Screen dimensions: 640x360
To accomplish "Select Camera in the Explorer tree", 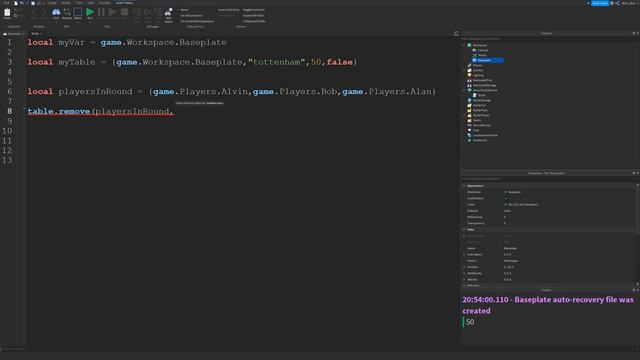I will point(483,50).
